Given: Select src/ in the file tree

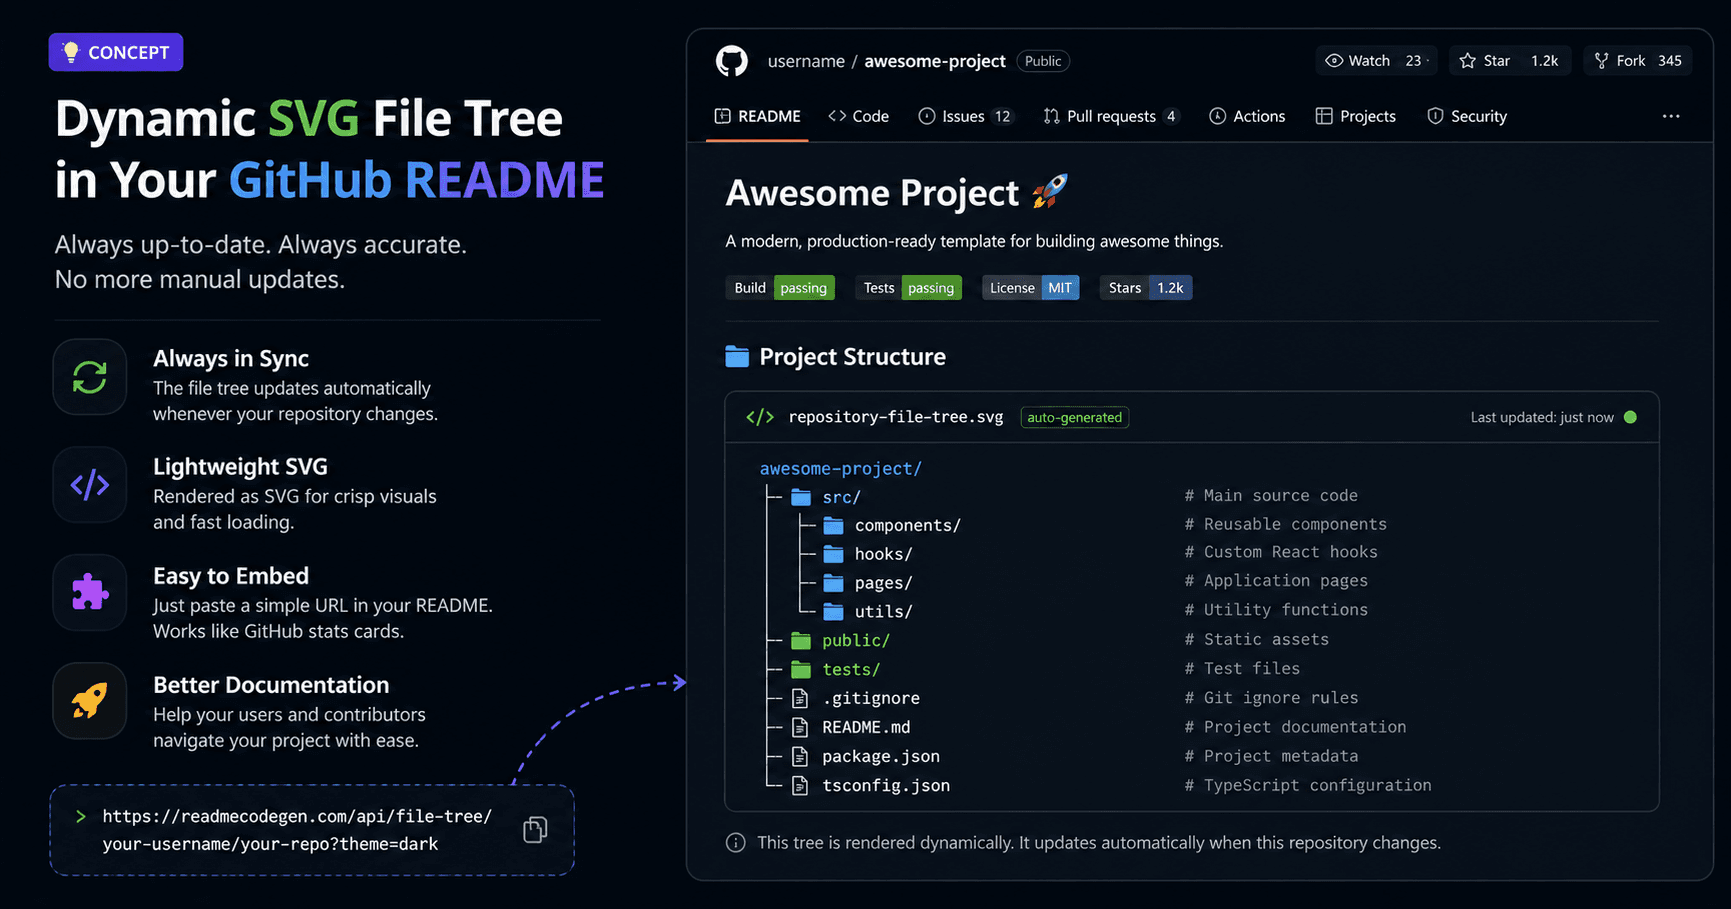Looking at the screenshot, I should point(842,497).
